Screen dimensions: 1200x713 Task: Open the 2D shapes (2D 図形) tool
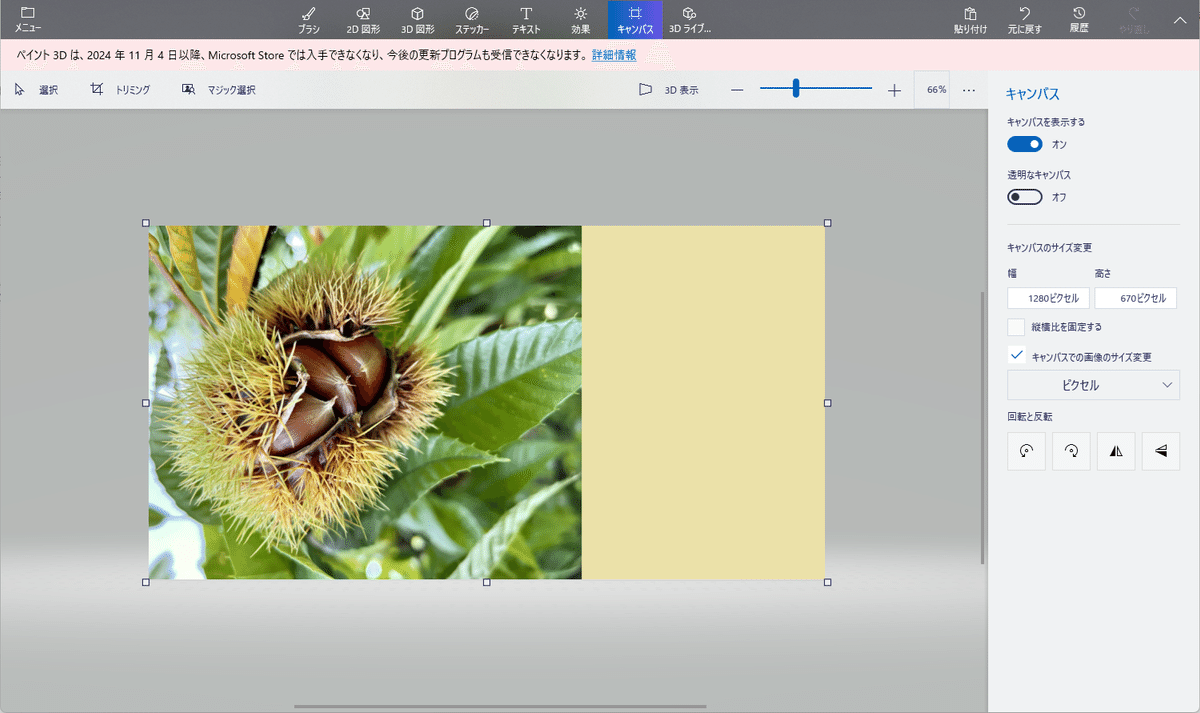point(364,19)
